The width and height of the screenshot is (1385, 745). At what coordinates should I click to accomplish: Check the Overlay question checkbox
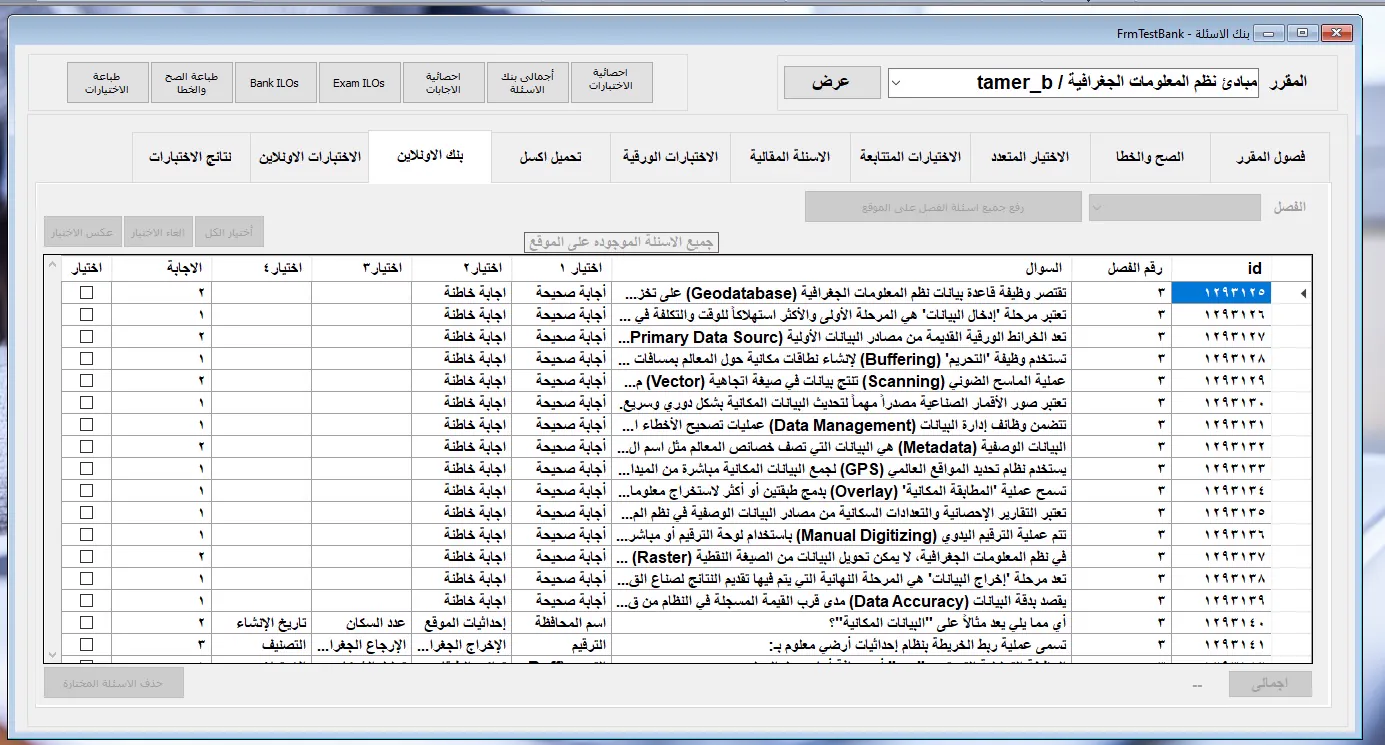[87, 490]
